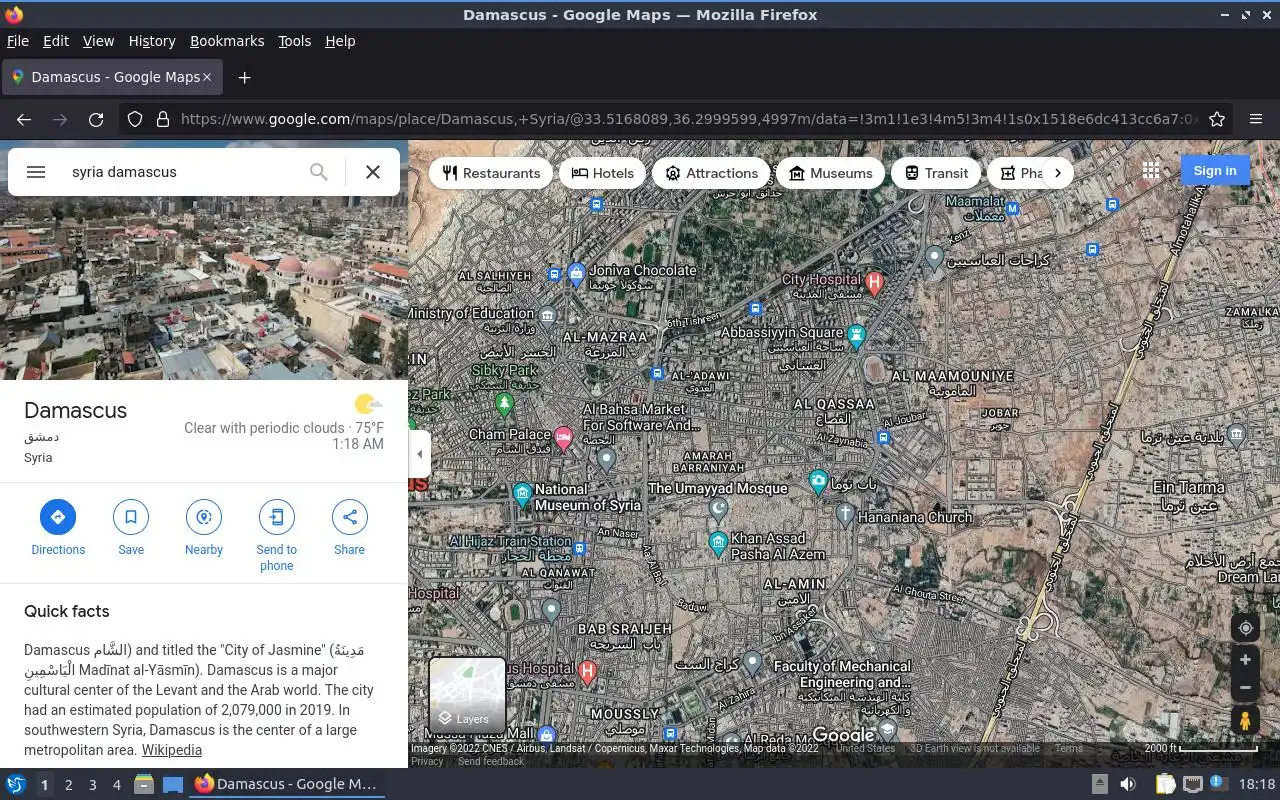Zoom out with the minus button
The width and height of the screenshot is (1280, 800).
pos(1245,688)
